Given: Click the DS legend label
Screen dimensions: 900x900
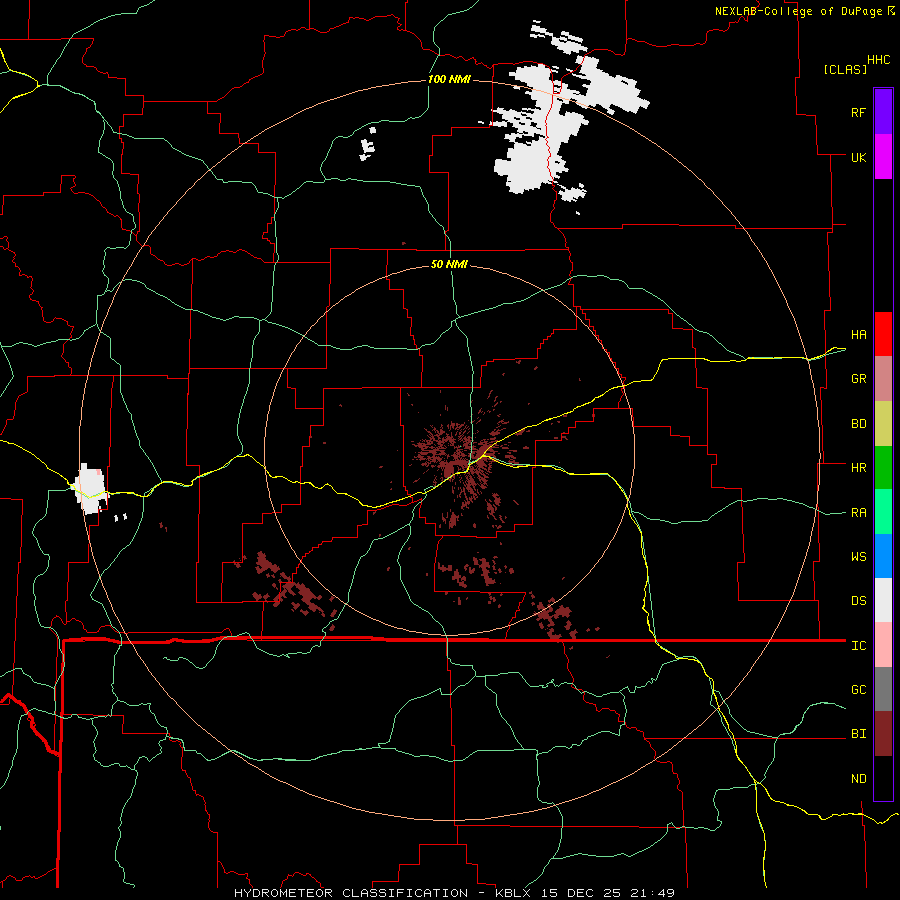Looking at the screenshot, I should [x=858, y=601].
